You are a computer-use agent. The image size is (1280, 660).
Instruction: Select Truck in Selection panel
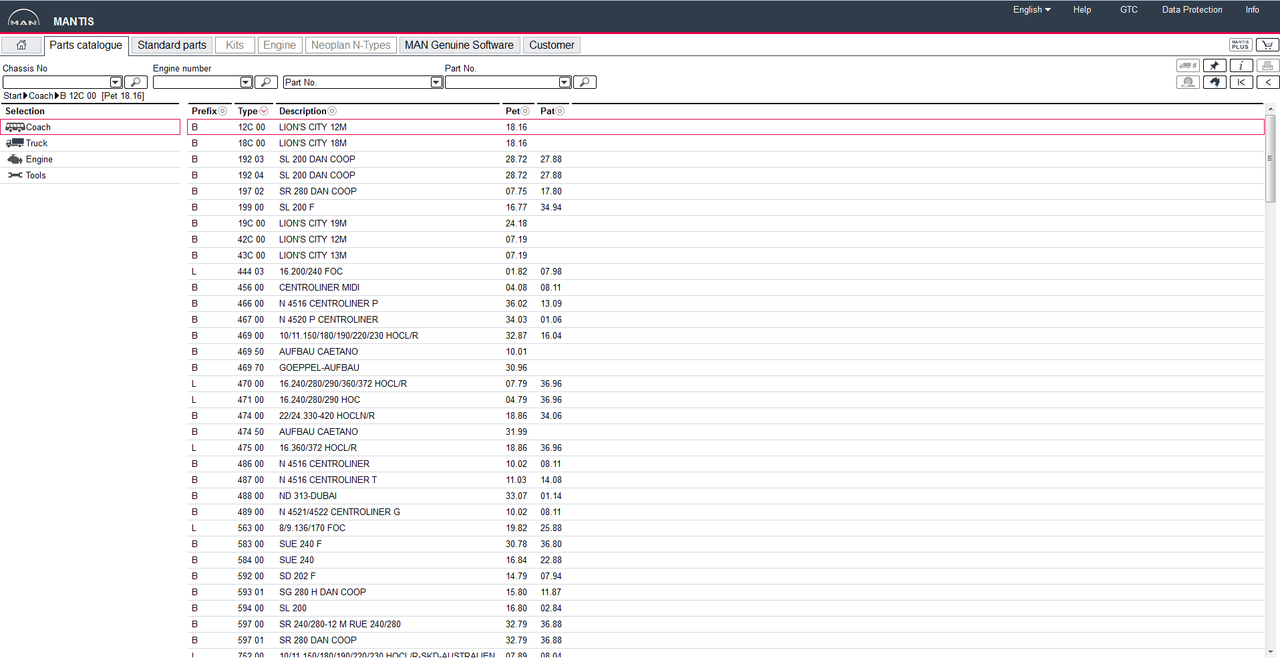(x=91, y=143)
